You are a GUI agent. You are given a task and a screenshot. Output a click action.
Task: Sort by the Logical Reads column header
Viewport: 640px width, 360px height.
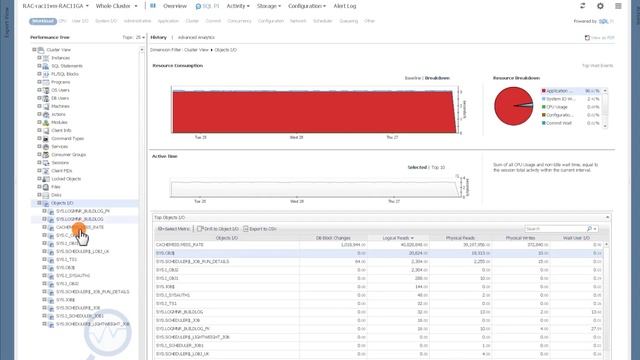tap(398, 238)
